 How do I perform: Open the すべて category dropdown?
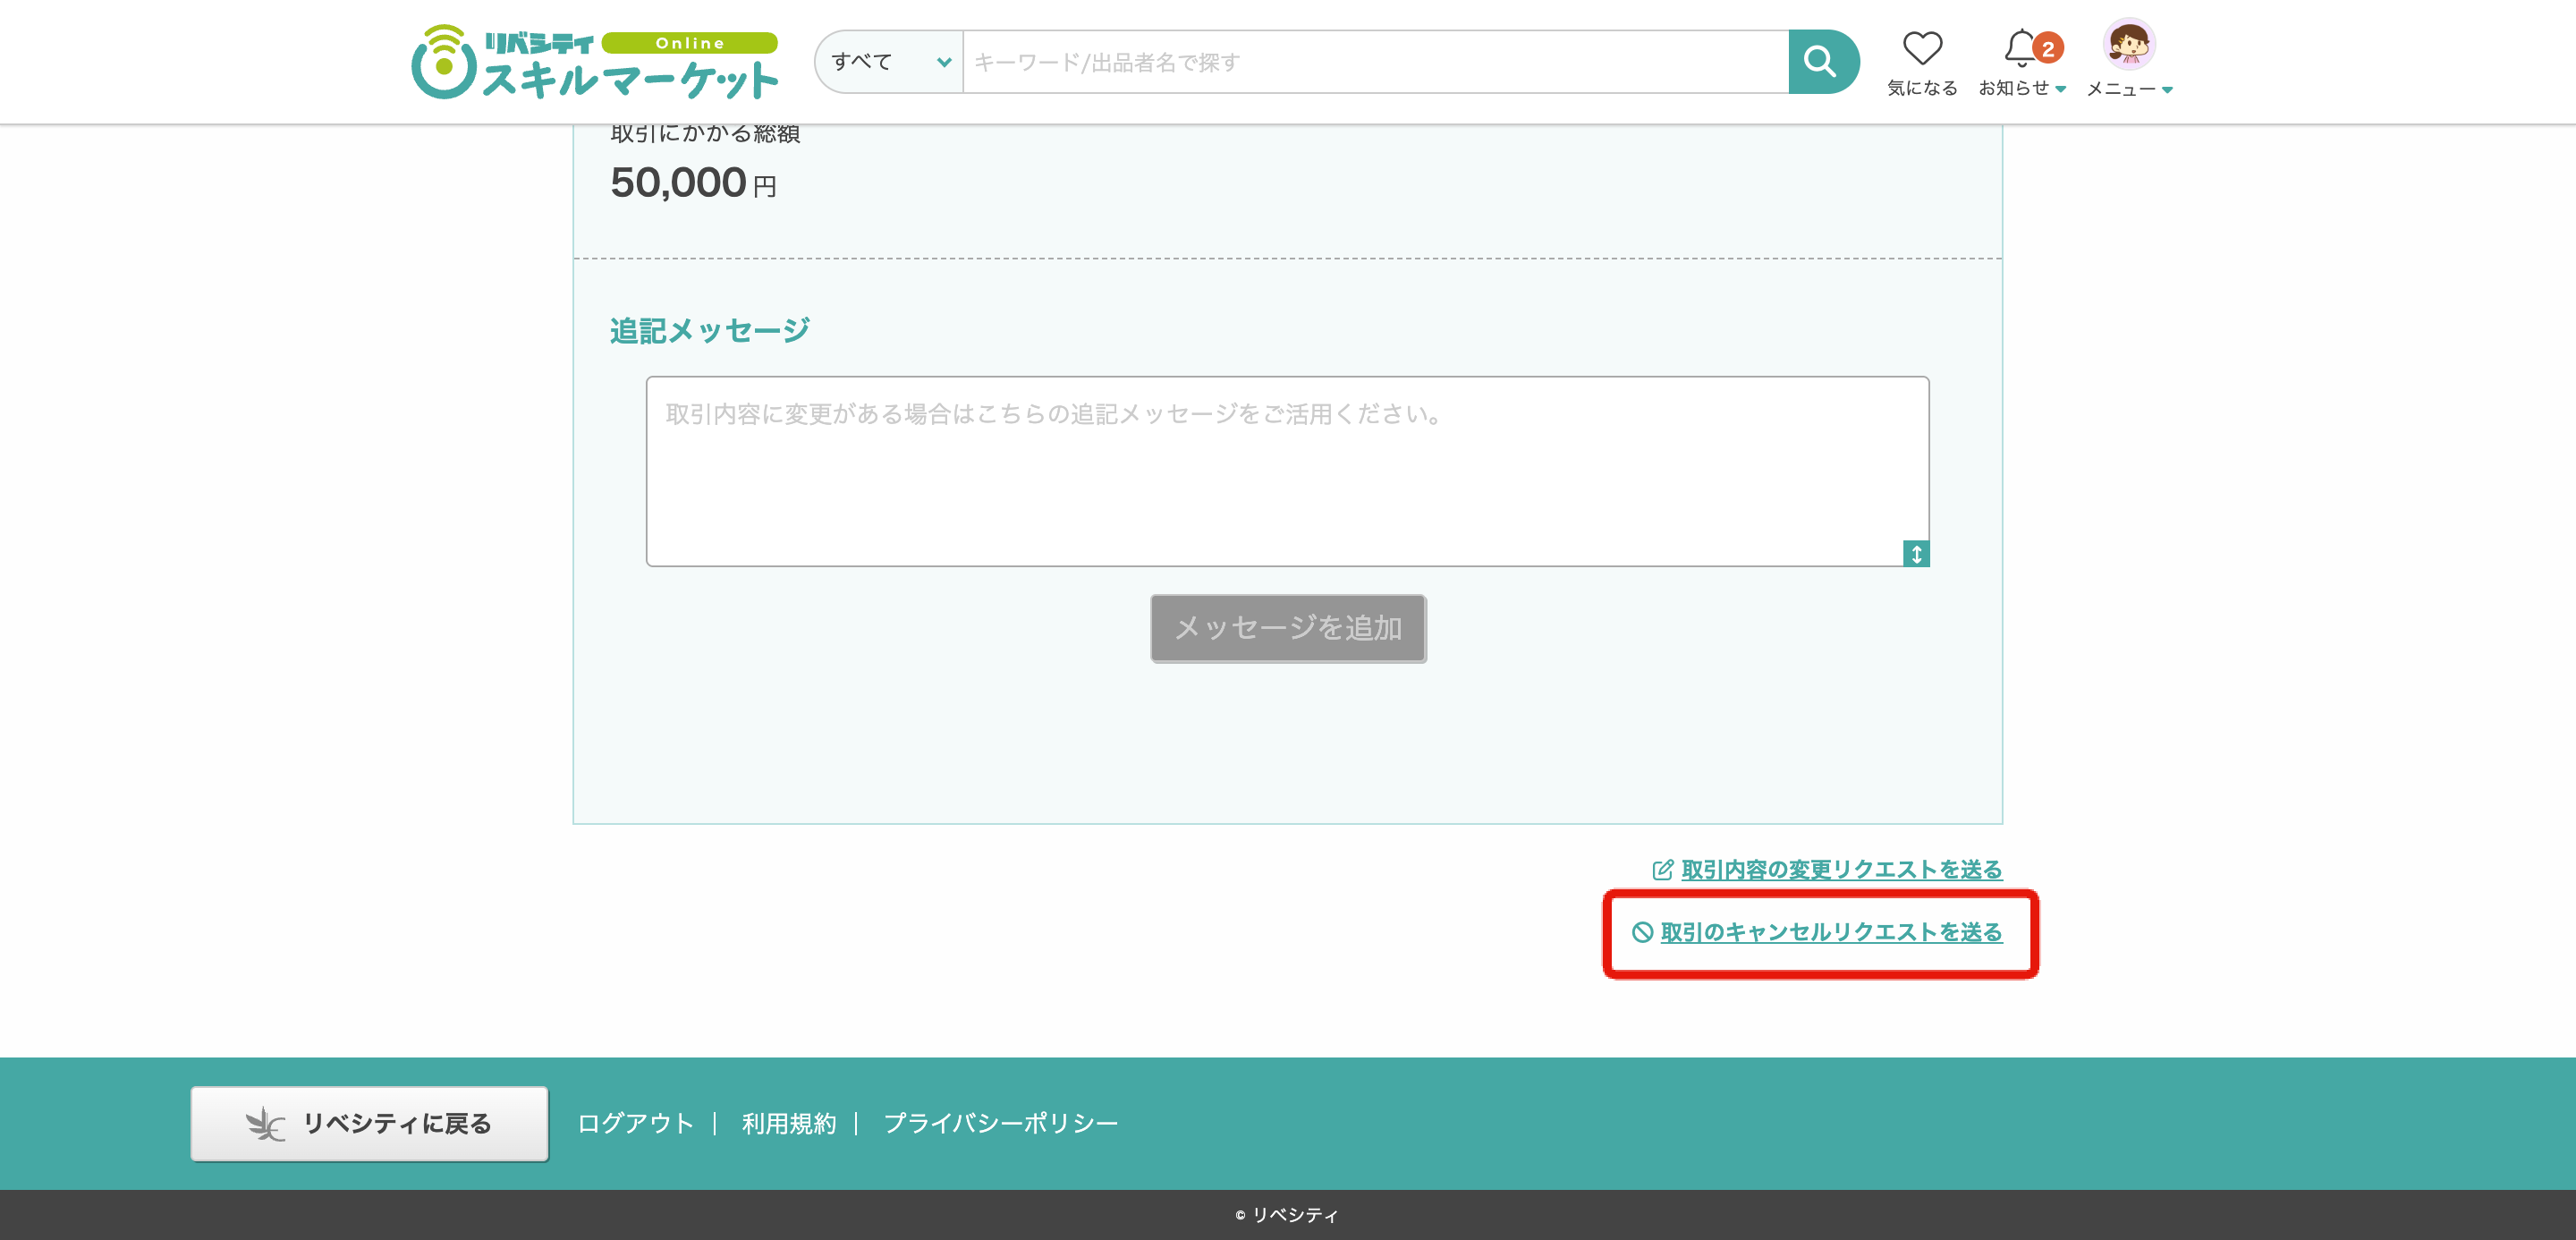point(889,62)
